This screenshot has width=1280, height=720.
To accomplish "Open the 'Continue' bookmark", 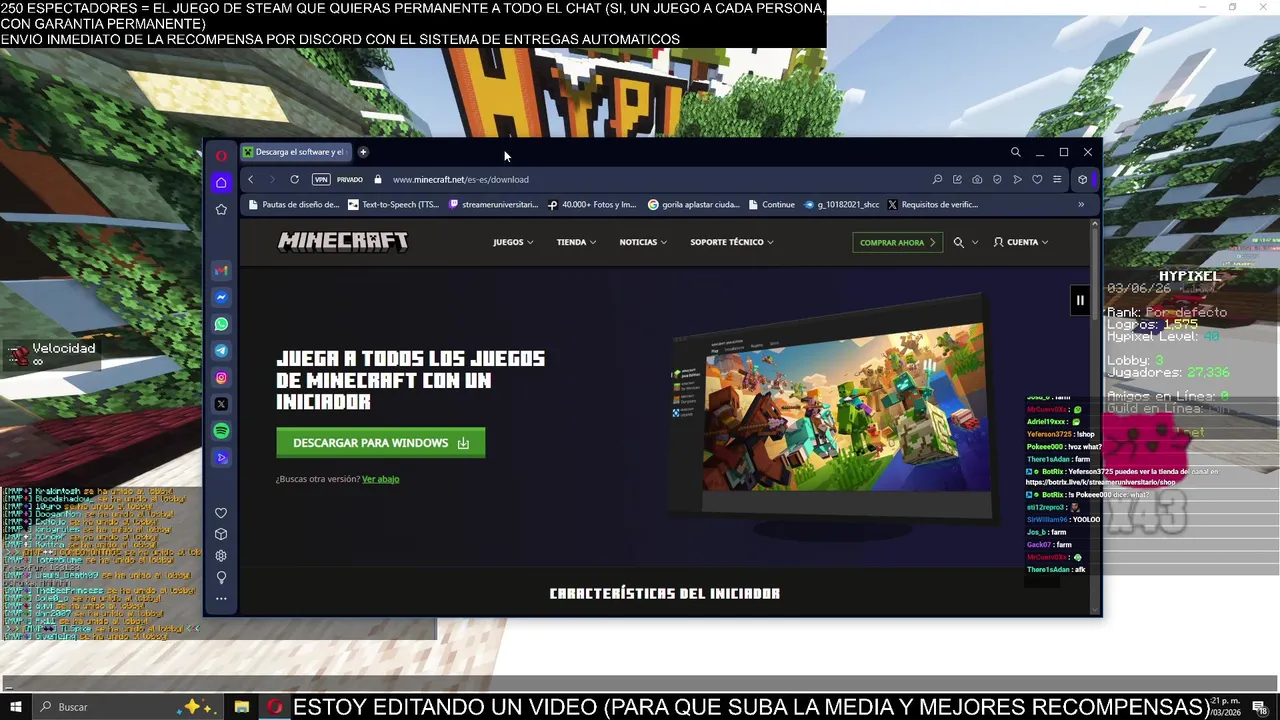I will click(x=770, y=204).
